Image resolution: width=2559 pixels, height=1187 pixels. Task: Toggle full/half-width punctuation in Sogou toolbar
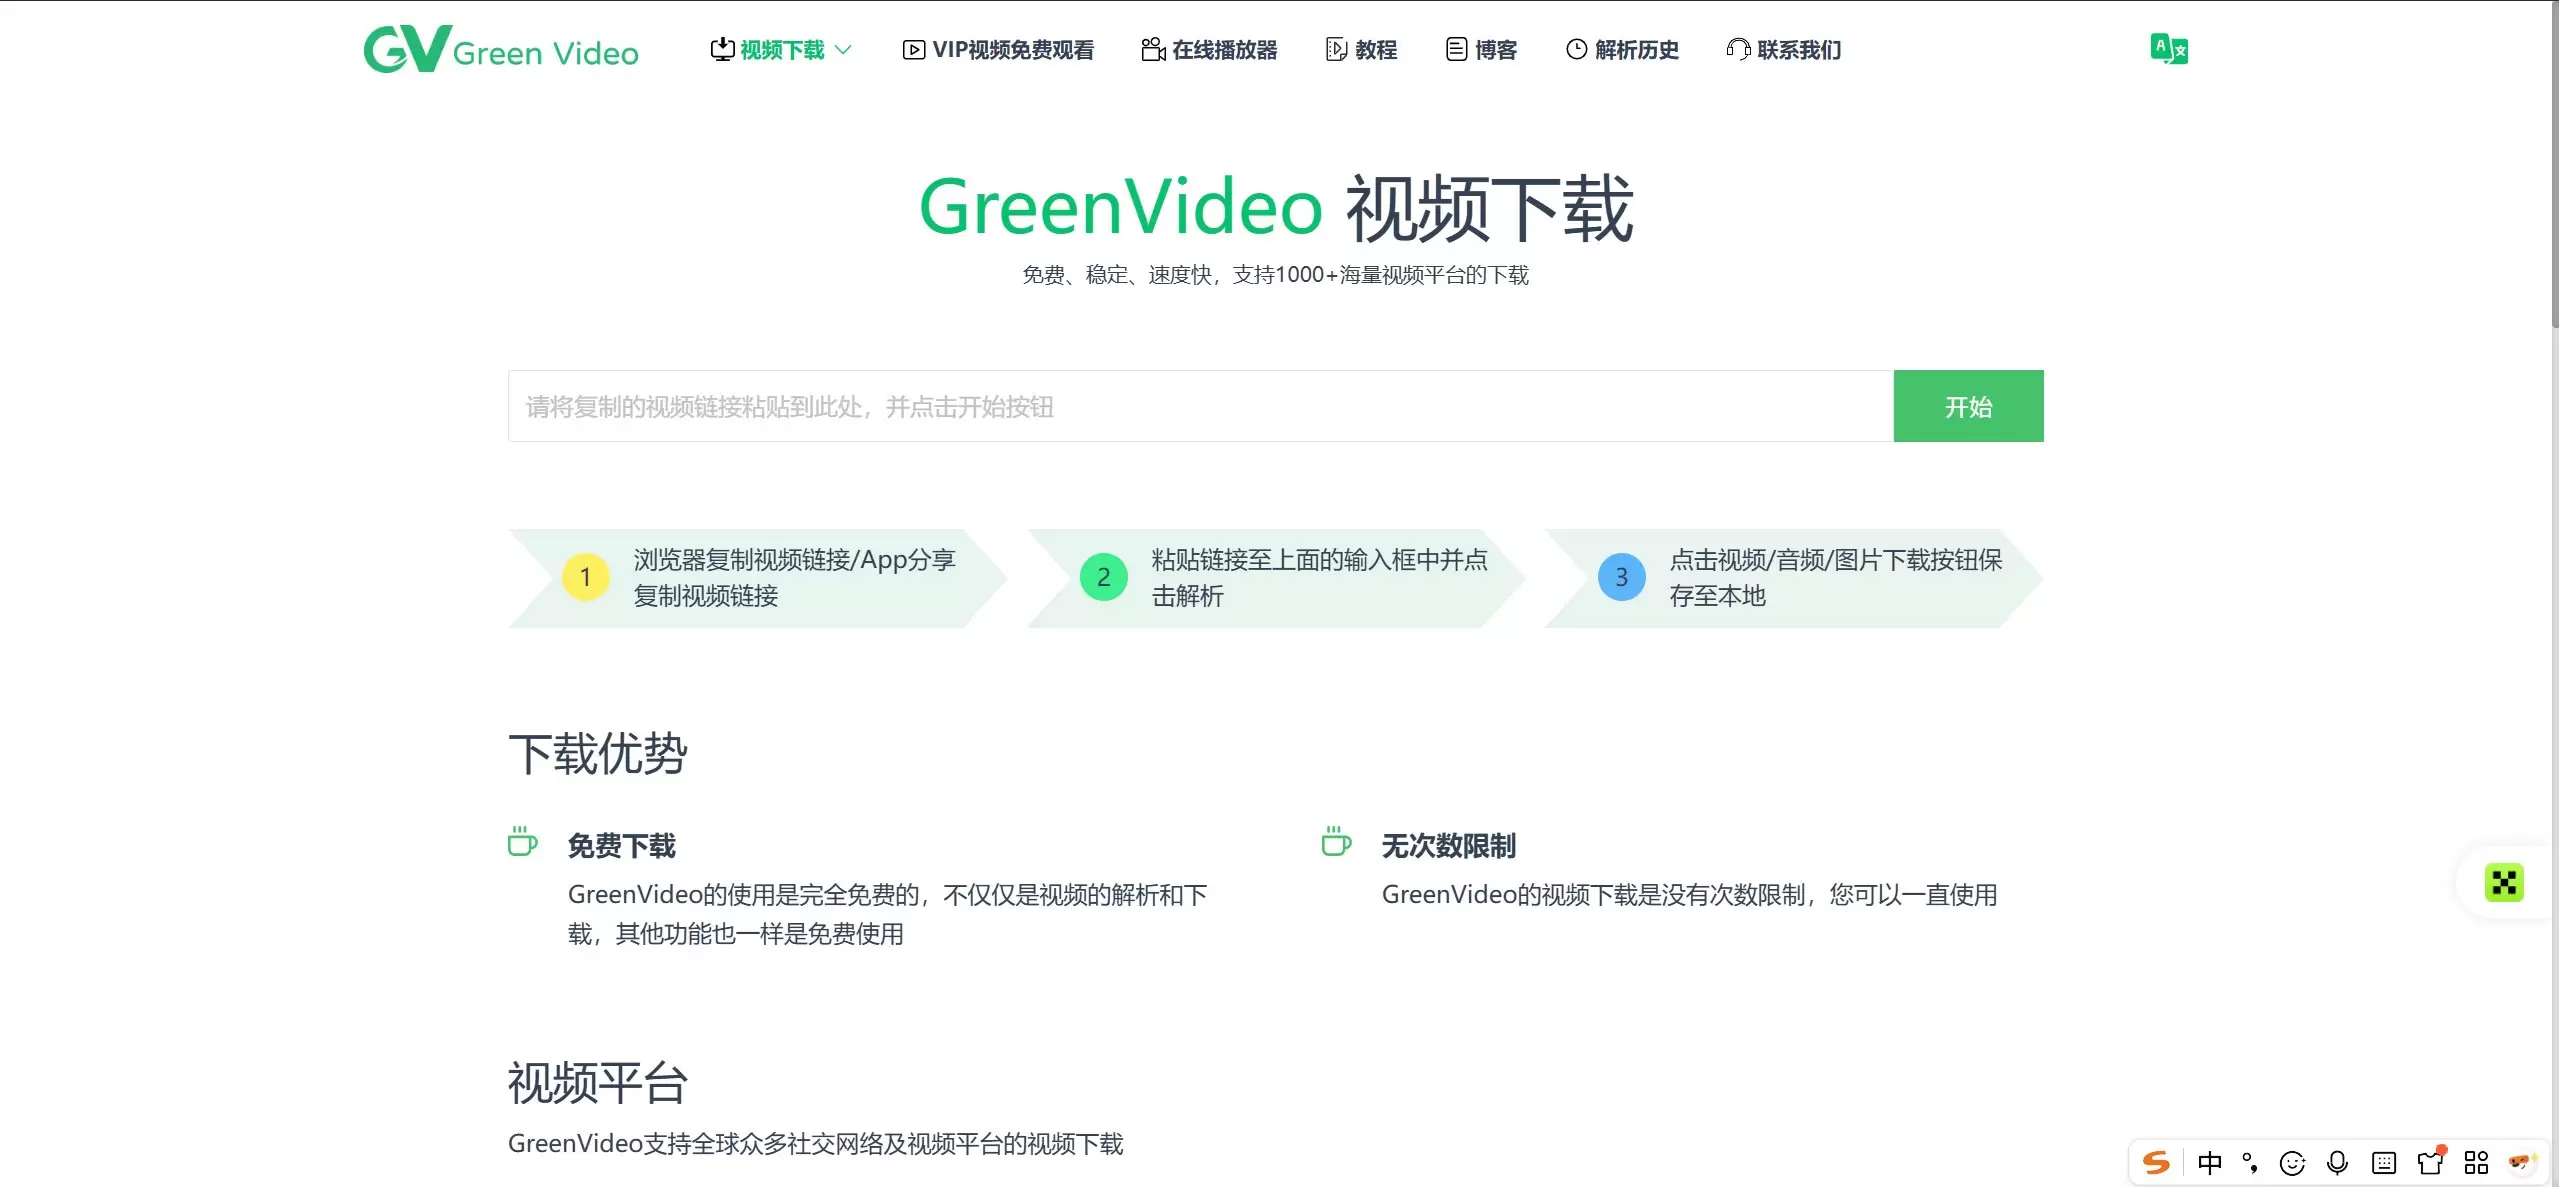click(2248, 1162)
